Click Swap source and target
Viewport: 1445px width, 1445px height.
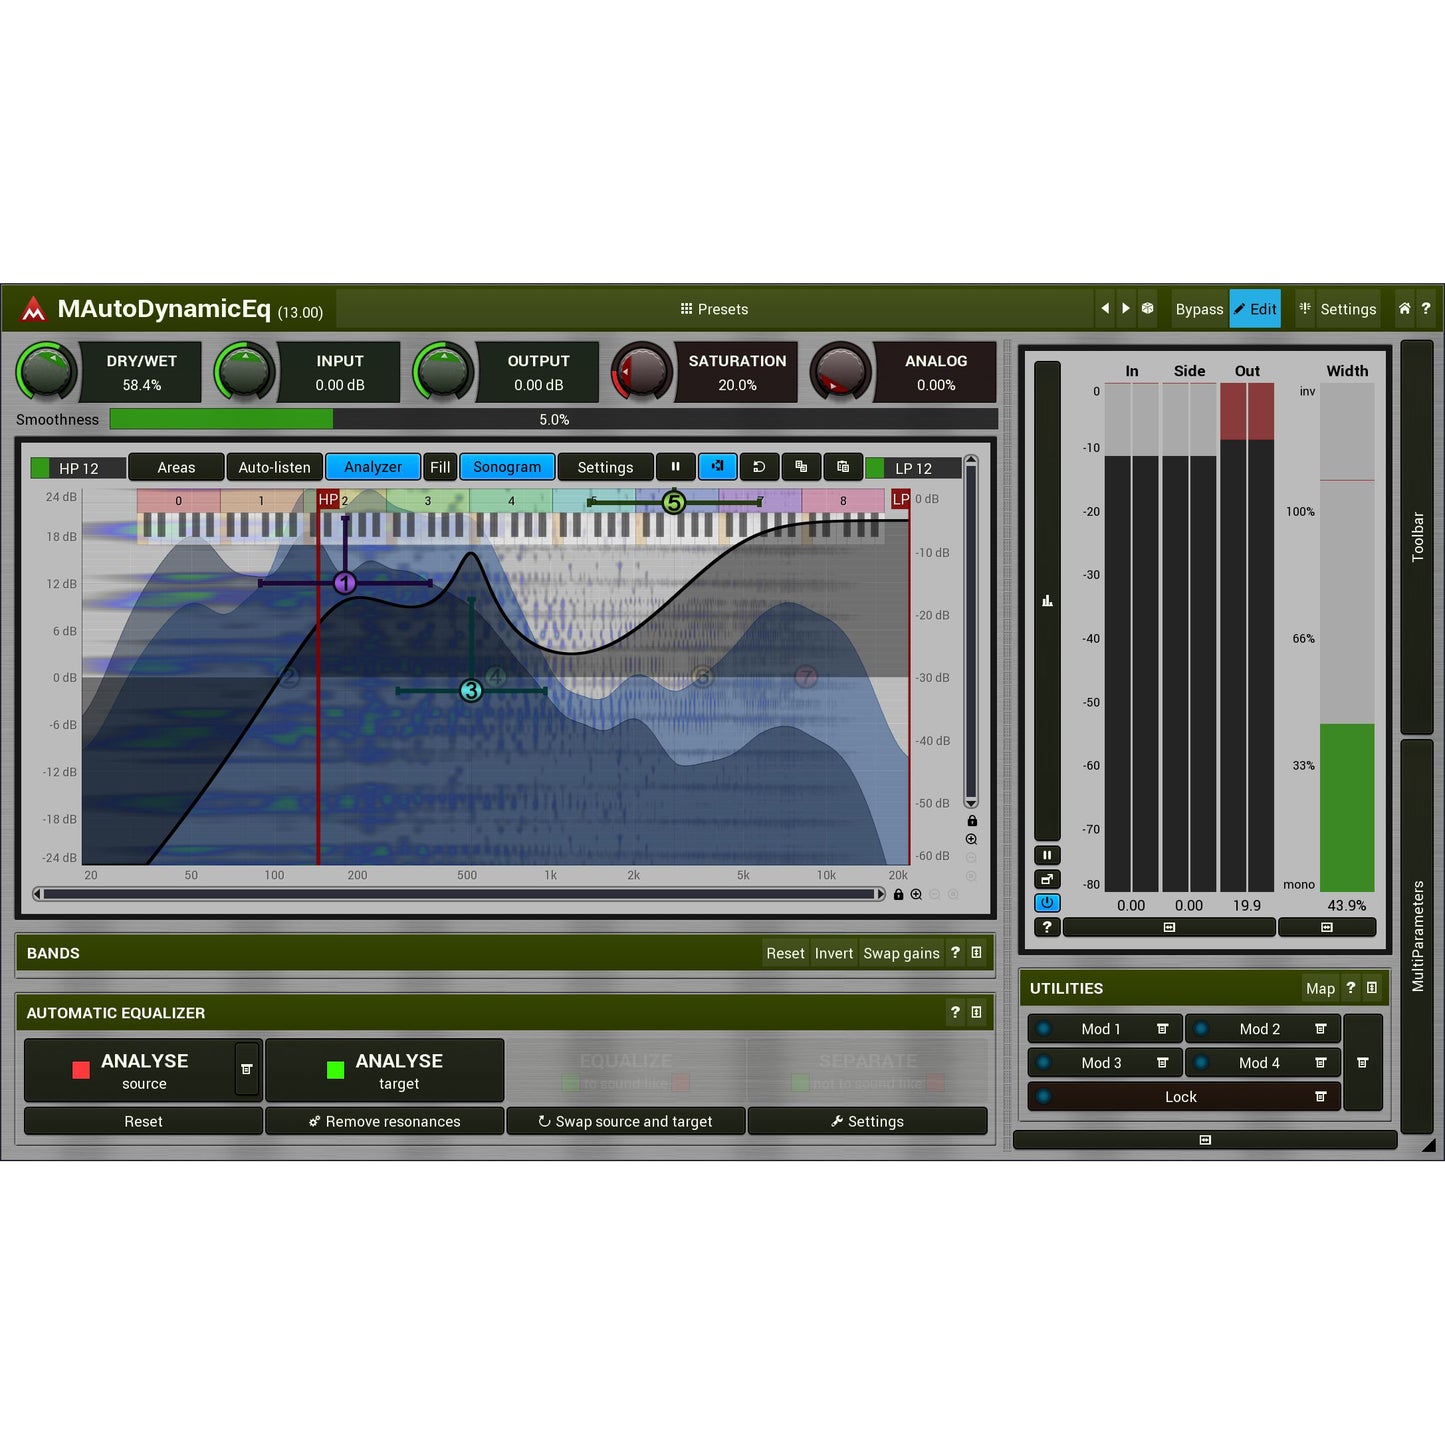coord(626,1121)
